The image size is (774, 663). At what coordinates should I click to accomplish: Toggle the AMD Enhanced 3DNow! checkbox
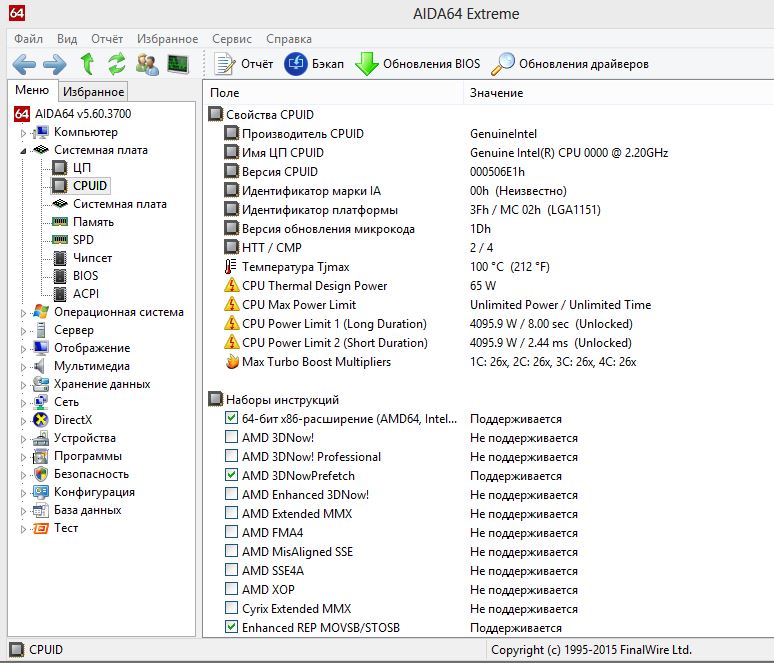point(231,493)
